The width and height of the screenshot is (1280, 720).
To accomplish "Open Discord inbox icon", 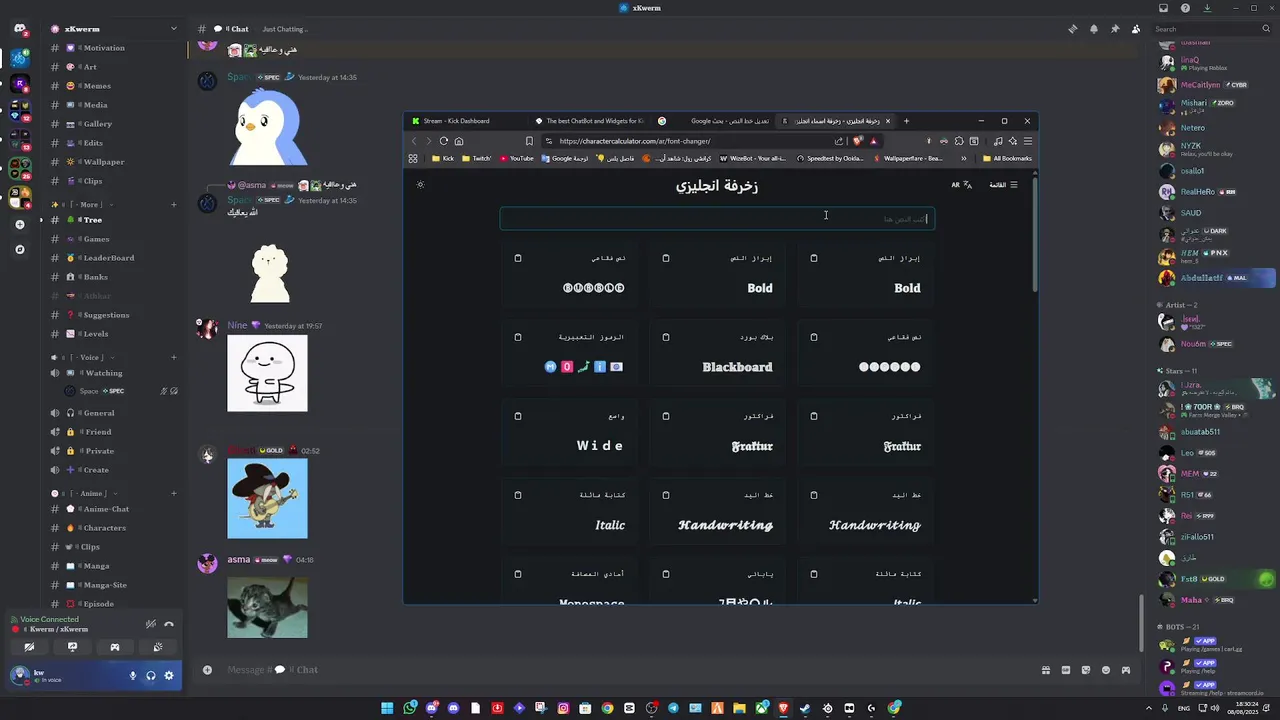I will (x=1163, y=8).
